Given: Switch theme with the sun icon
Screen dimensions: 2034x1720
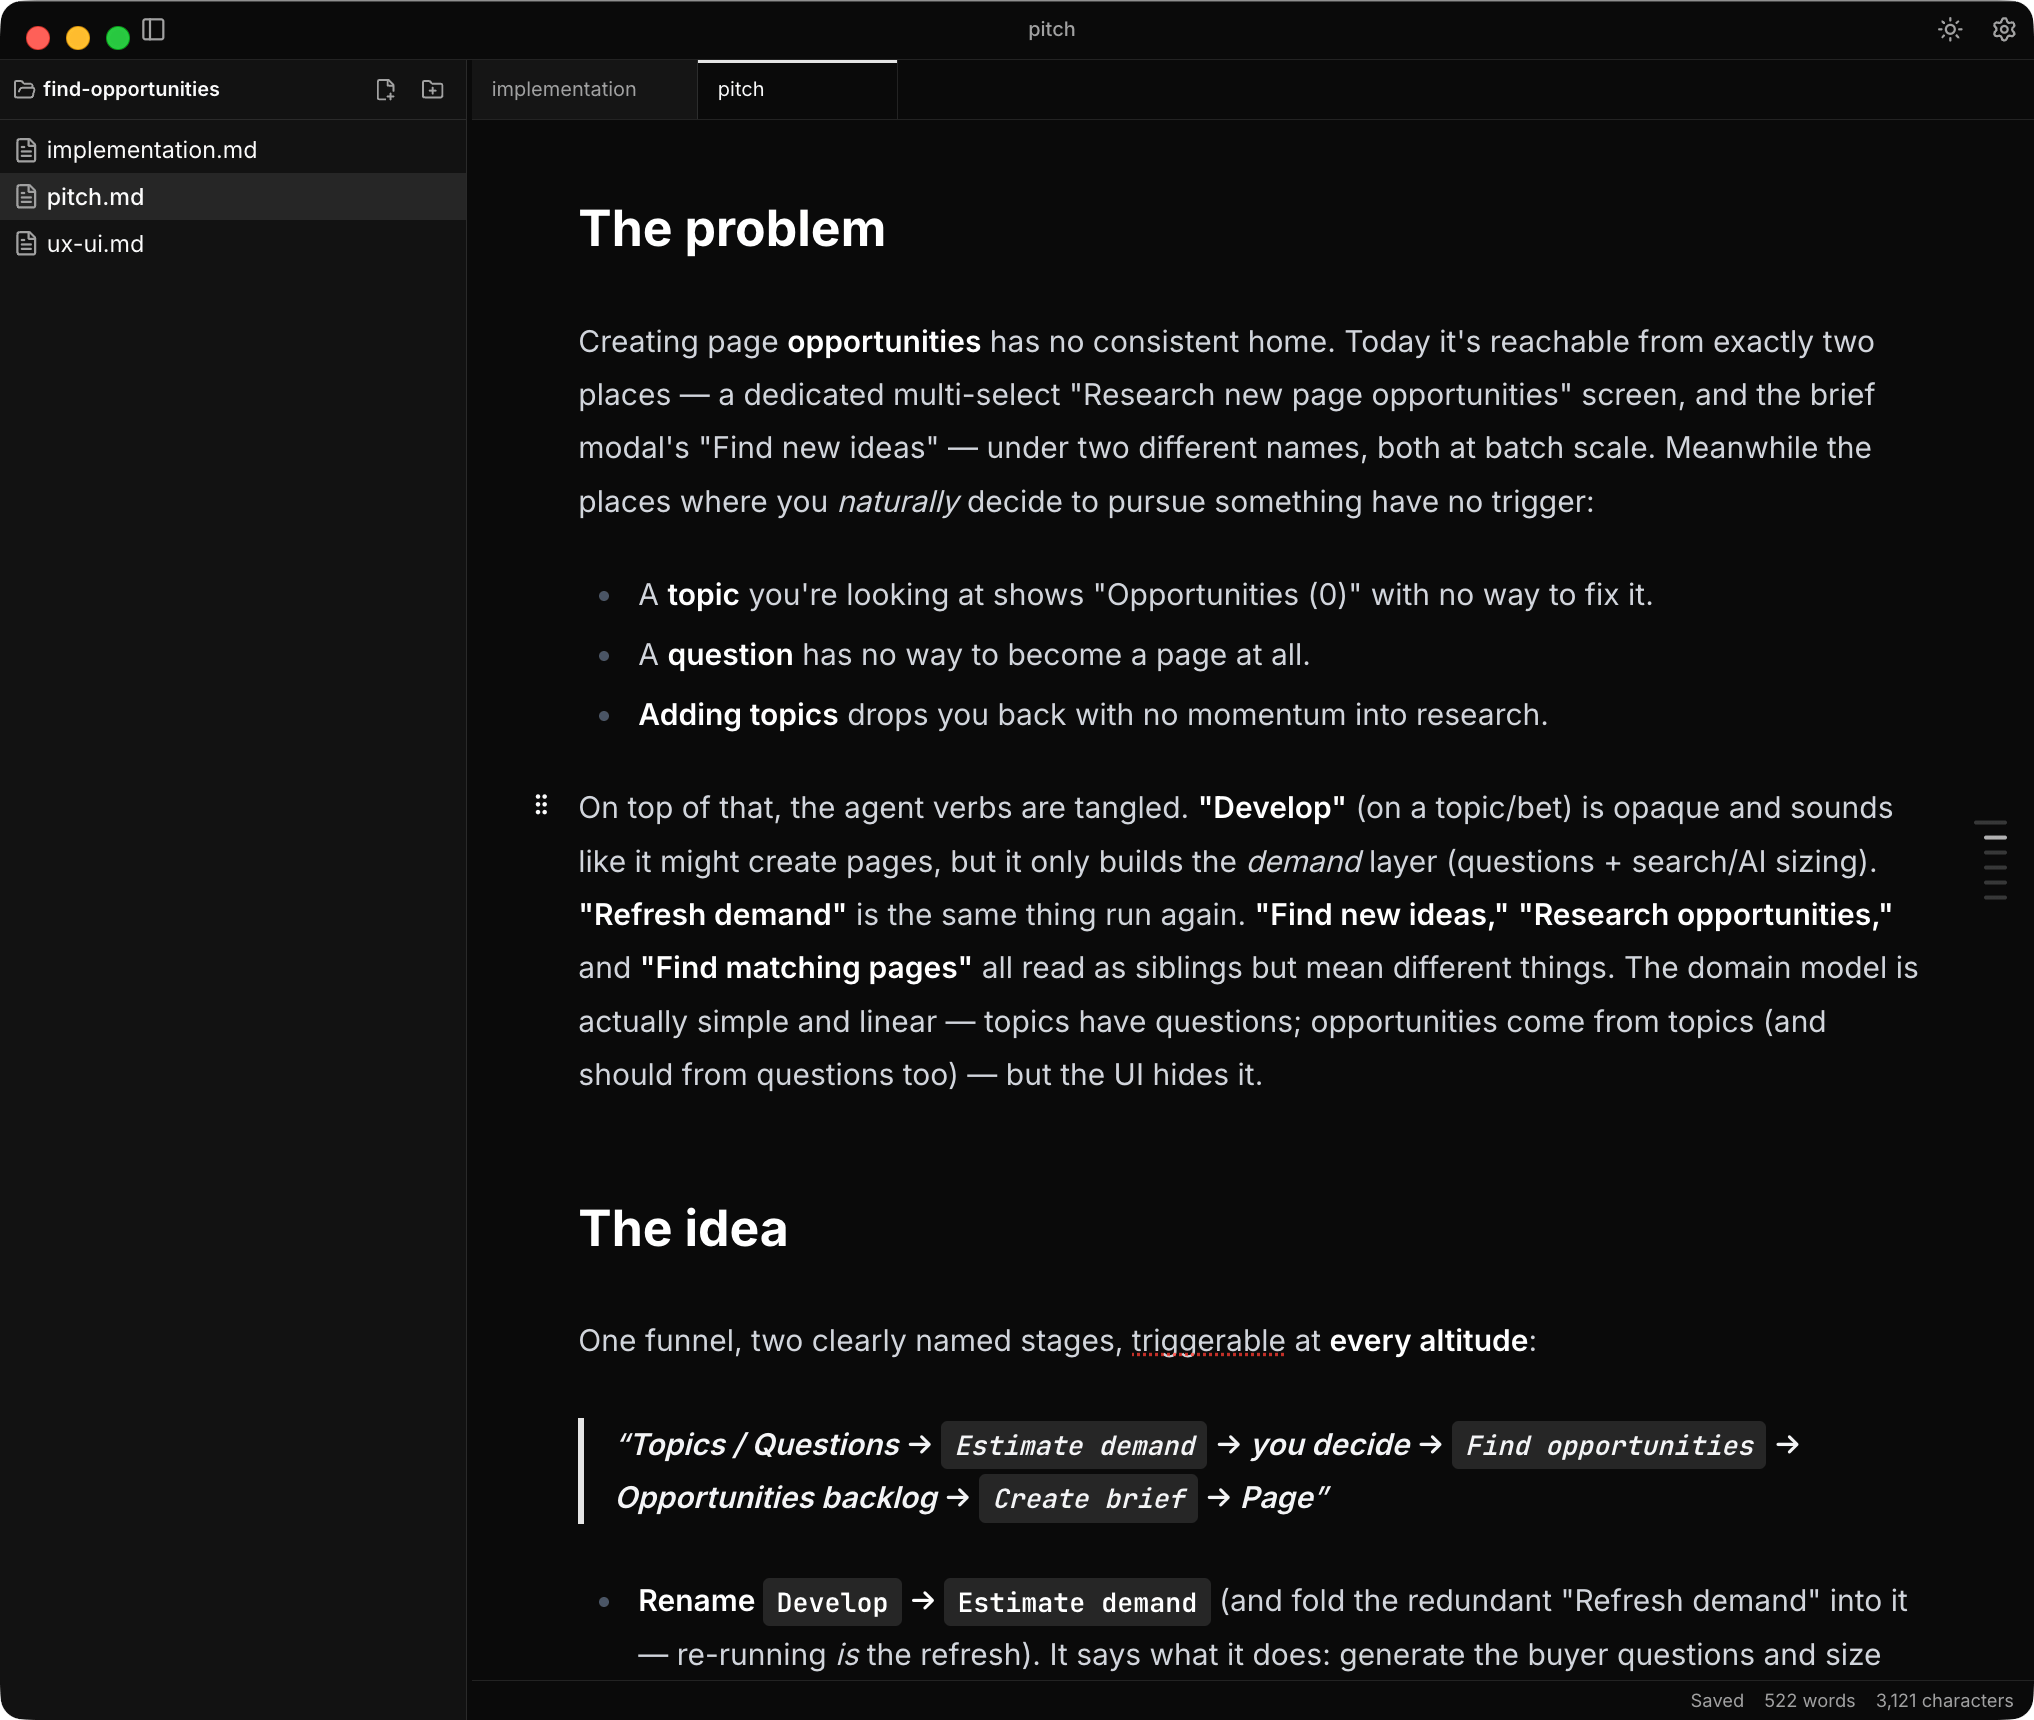Looking at the screenshot, I should (1949, 30).
